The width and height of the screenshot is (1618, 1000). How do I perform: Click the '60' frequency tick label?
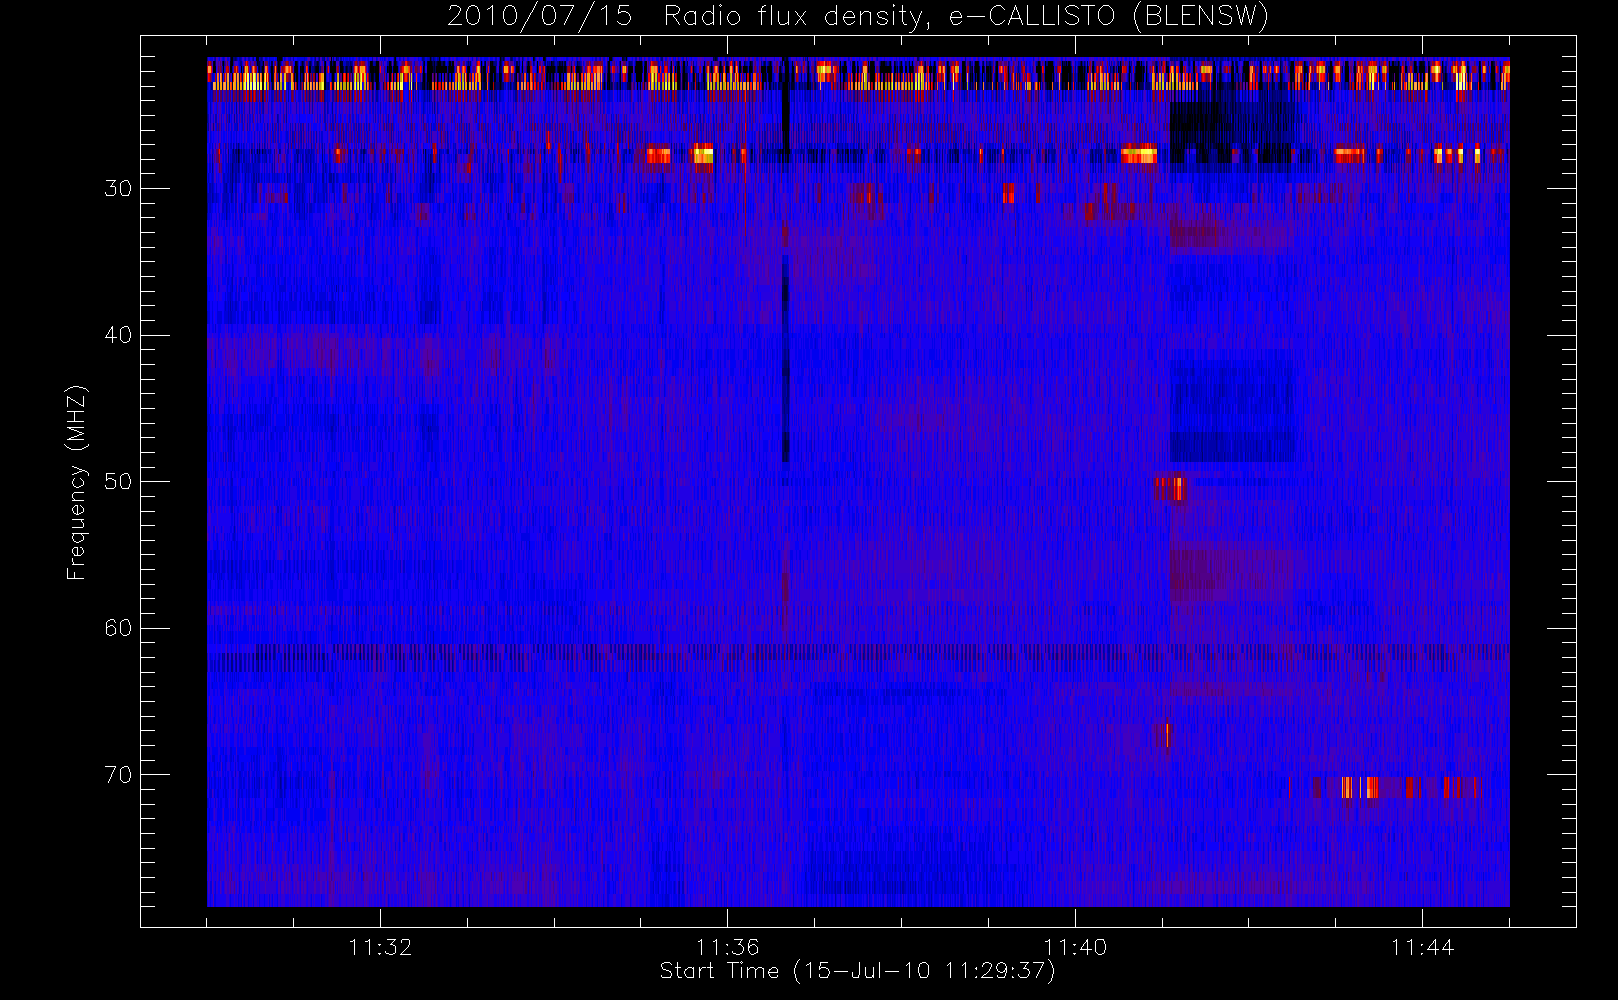(x=118, y=628)
